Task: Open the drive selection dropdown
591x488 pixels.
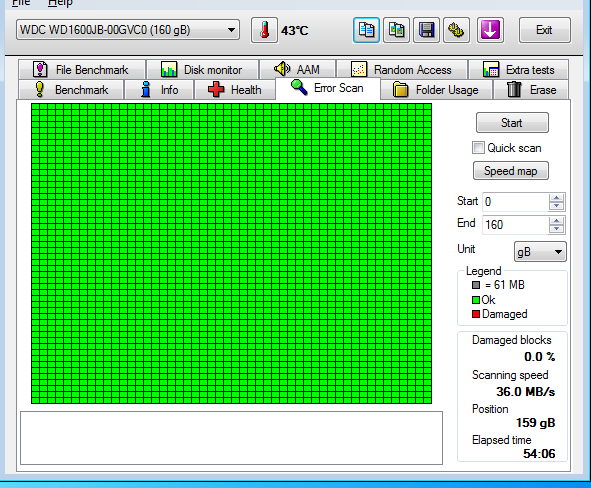Action: (128, 30)
